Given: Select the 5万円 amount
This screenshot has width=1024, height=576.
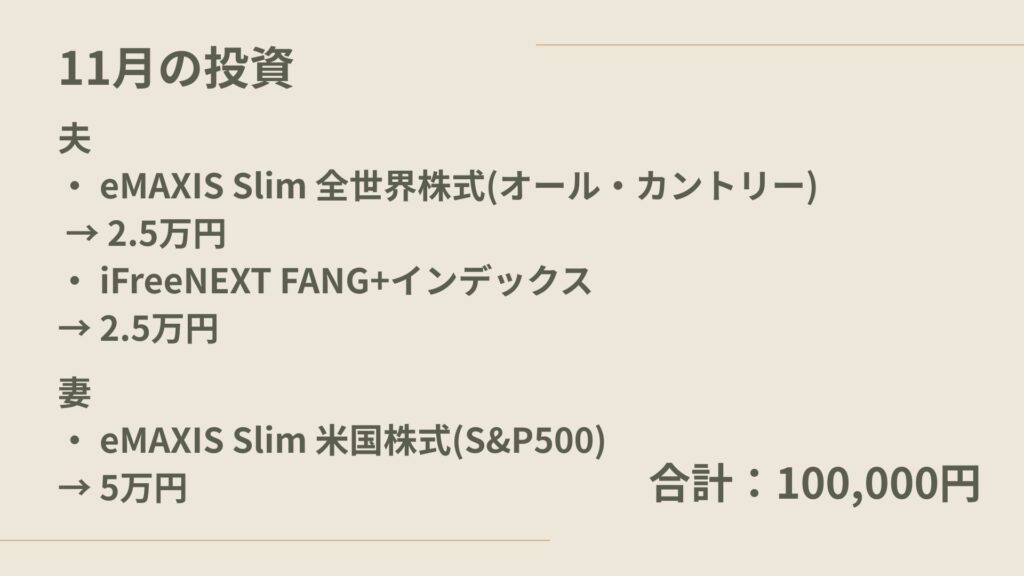Looking at the screenshot, I should click(x=143, y=488).
